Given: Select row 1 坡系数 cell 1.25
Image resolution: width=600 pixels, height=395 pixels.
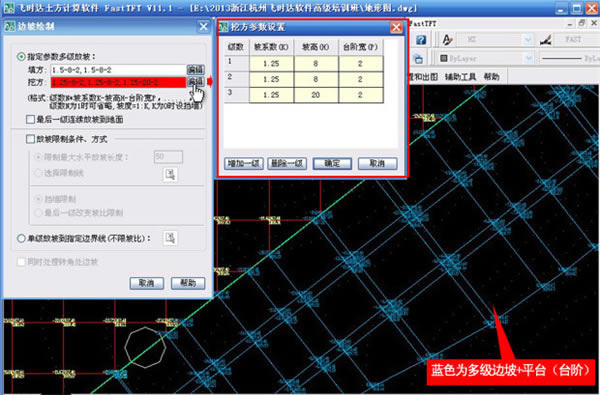Looking at the screenshot, I should pos(271,64).
